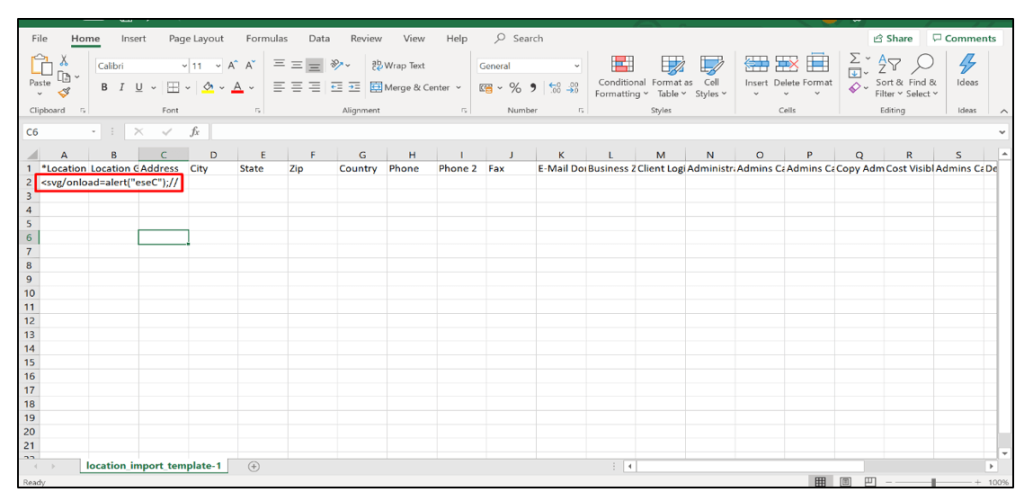The image size is (1024, 501).
Task: Collapse the ribbon with chevron
Action: click(x=1004, y=112)
